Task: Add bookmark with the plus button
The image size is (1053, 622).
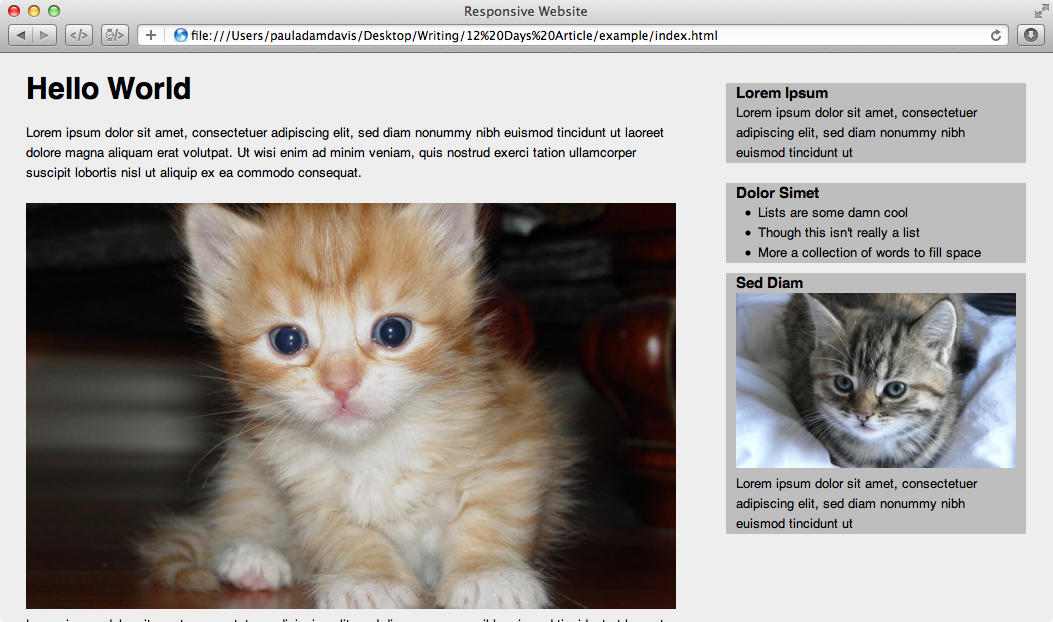Action: [151, 35]
